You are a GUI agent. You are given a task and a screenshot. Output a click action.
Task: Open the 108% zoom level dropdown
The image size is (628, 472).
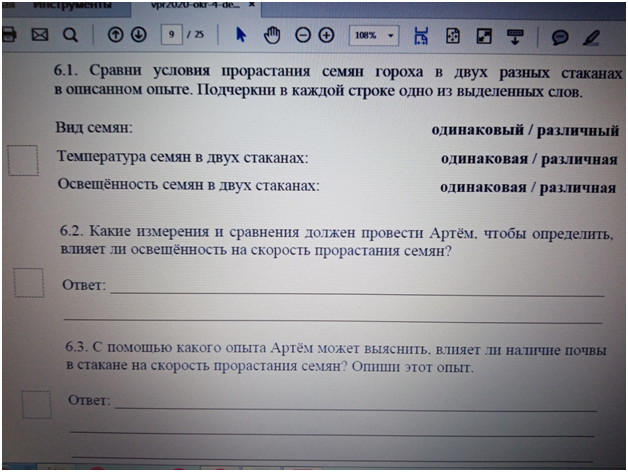point(374,35)
